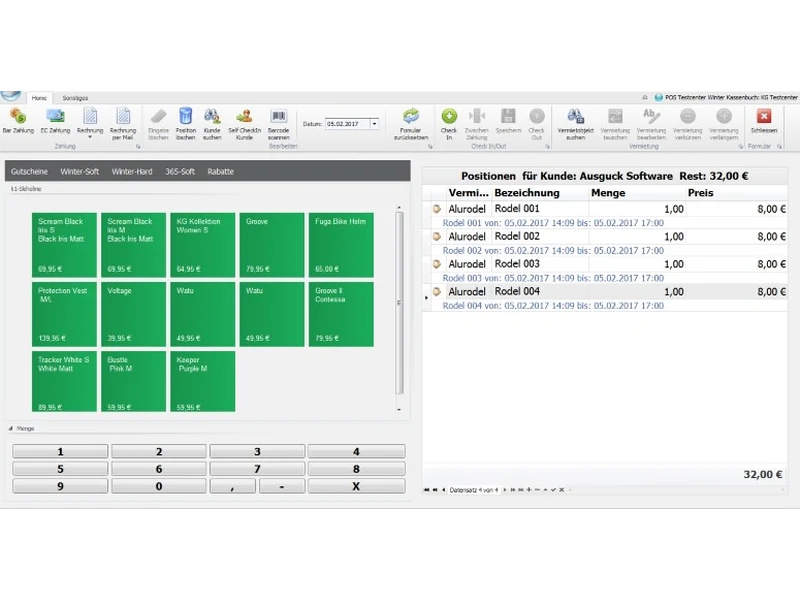
Task: Click the X key on keypad
Action: (357, 486)
